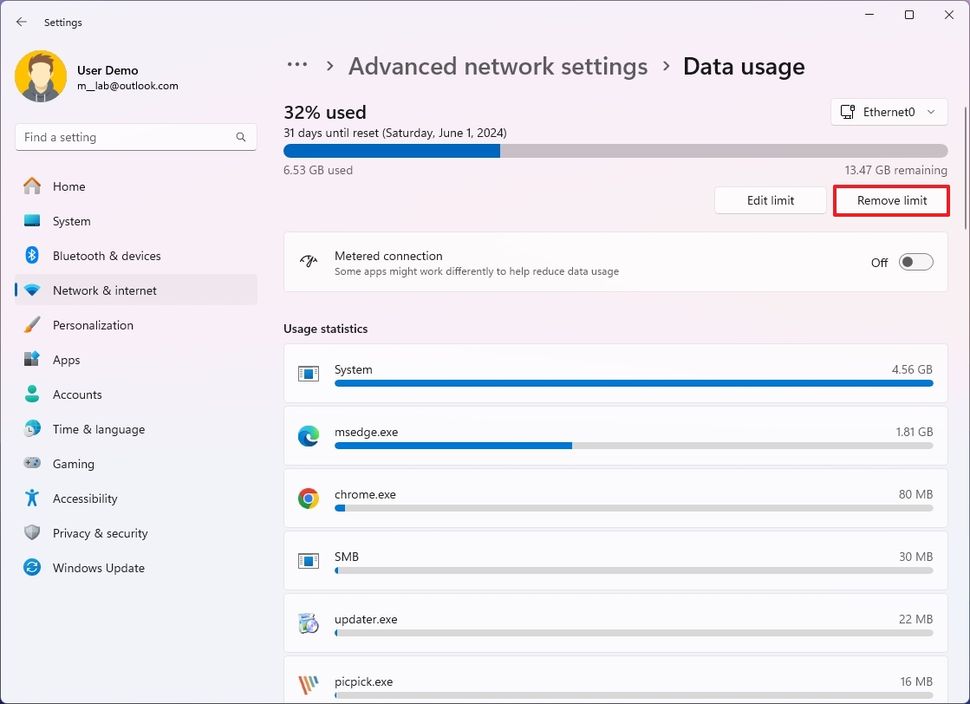
Task: Click the Edge icon next to msedge.exe
Action: (x=308, y=435)
